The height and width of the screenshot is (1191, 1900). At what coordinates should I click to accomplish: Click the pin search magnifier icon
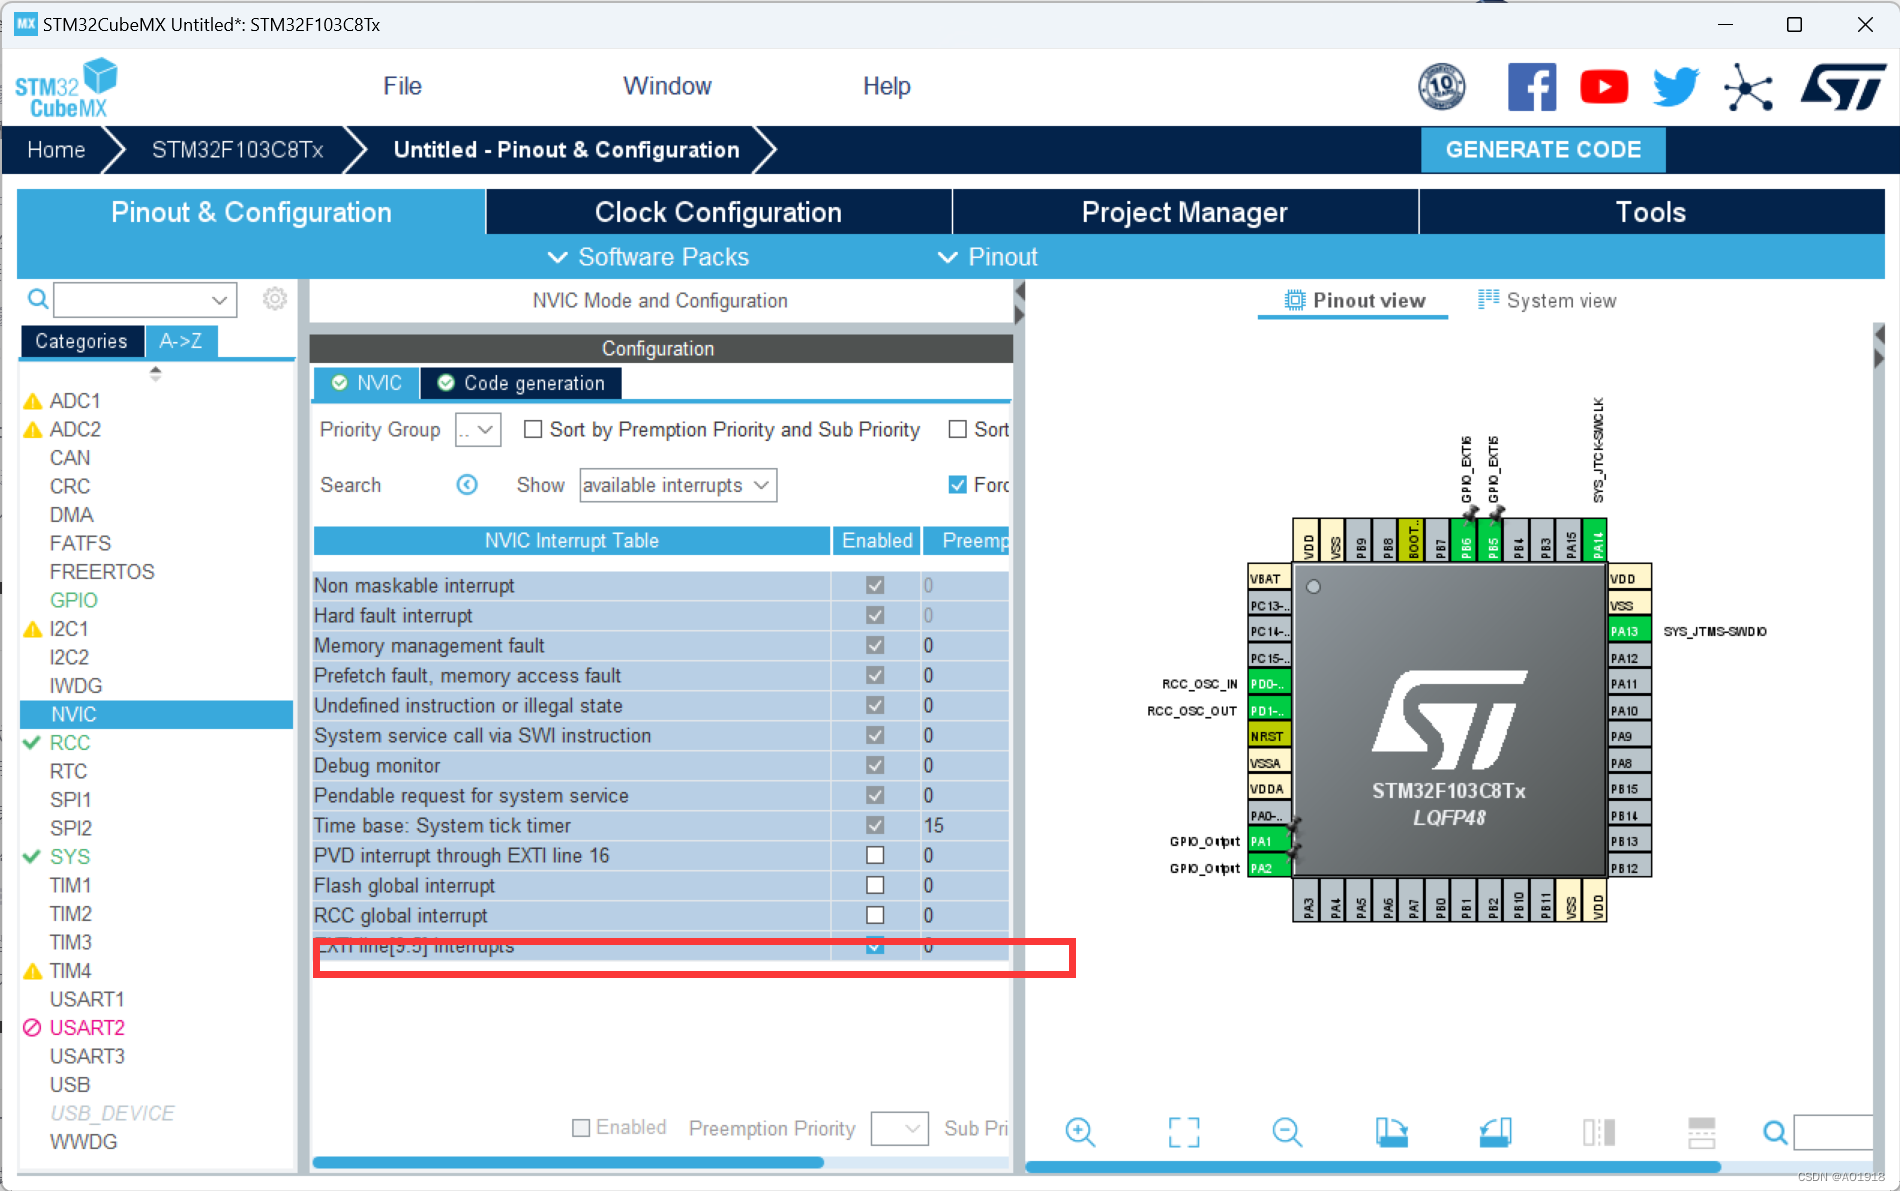pos(1775,1133)
